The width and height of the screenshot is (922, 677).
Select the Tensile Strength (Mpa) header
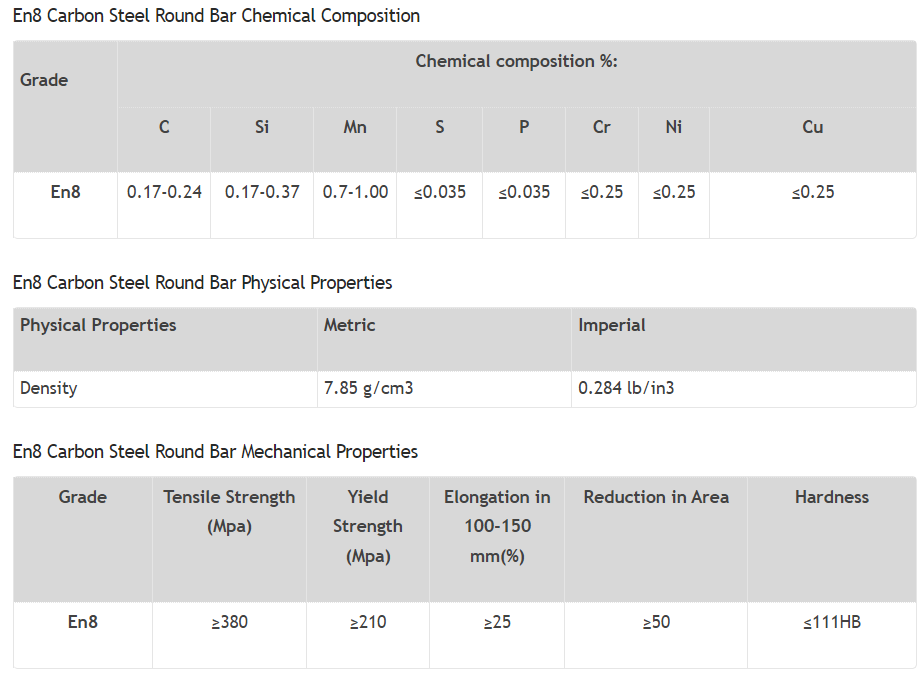pos(229,511)
